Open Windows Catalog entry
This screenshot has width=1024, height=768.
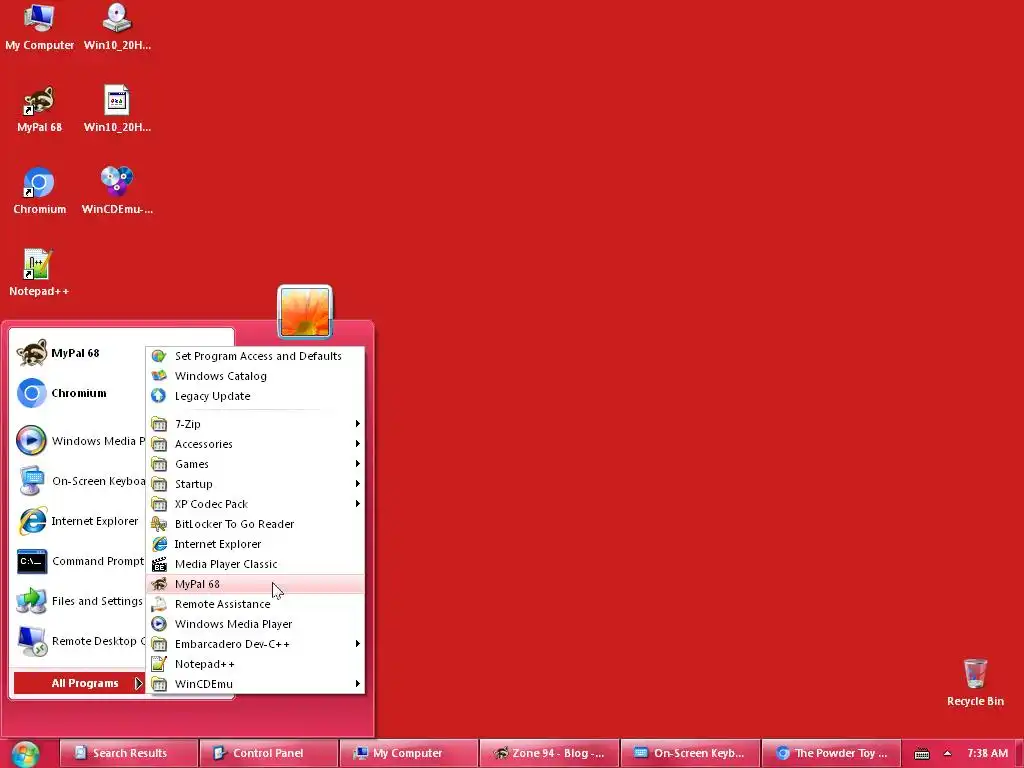point(256,376)
